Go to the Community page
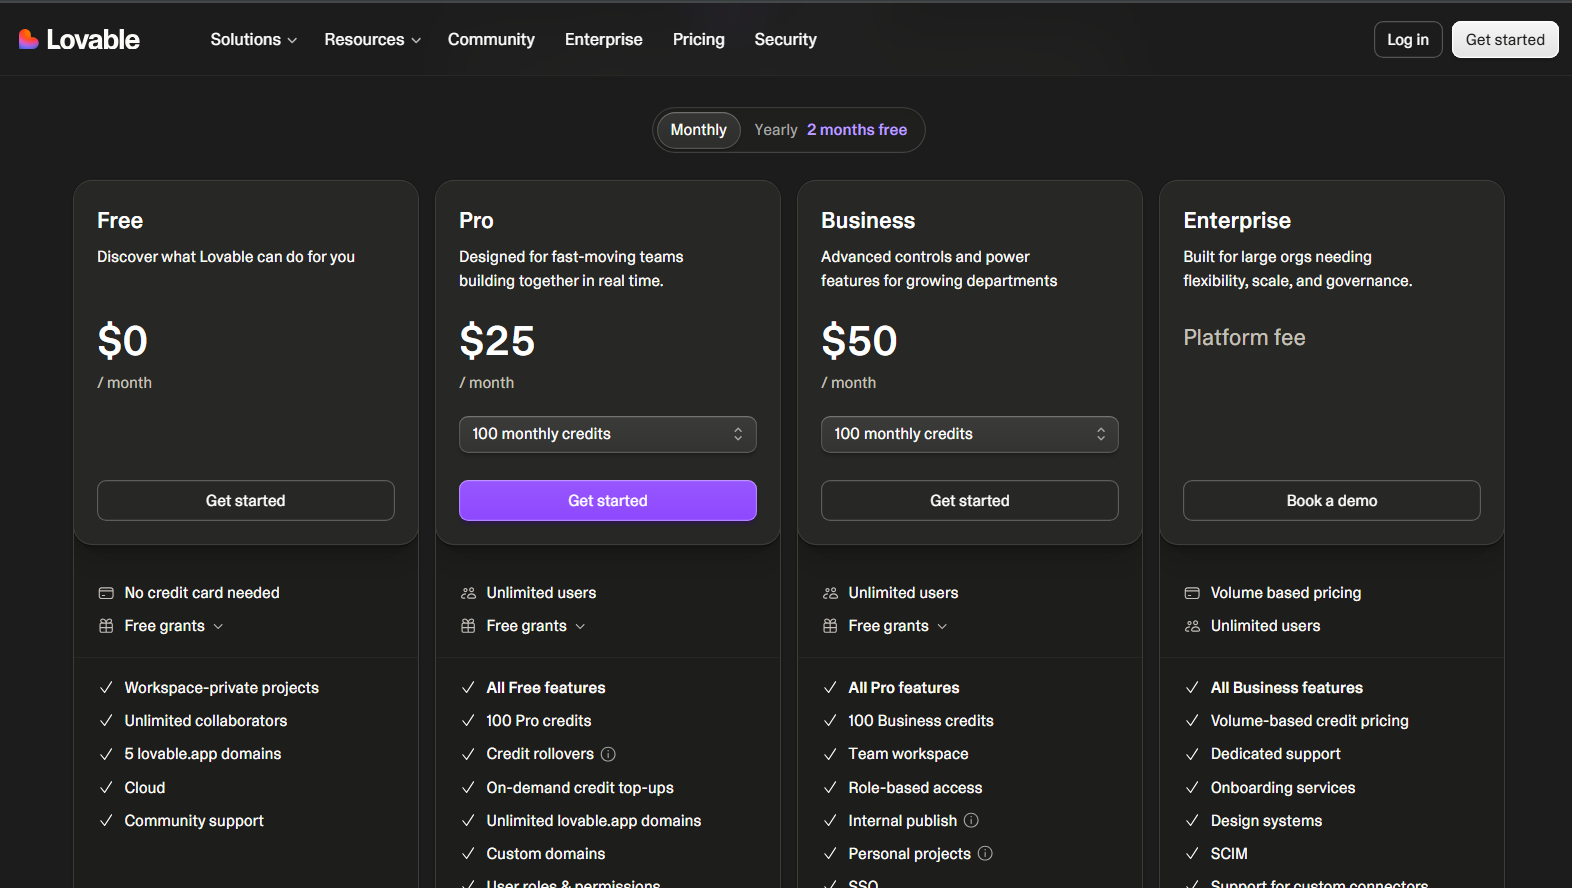Viewport: 1572px width, 888px height. pyautogui.click(x=491, y=39)
